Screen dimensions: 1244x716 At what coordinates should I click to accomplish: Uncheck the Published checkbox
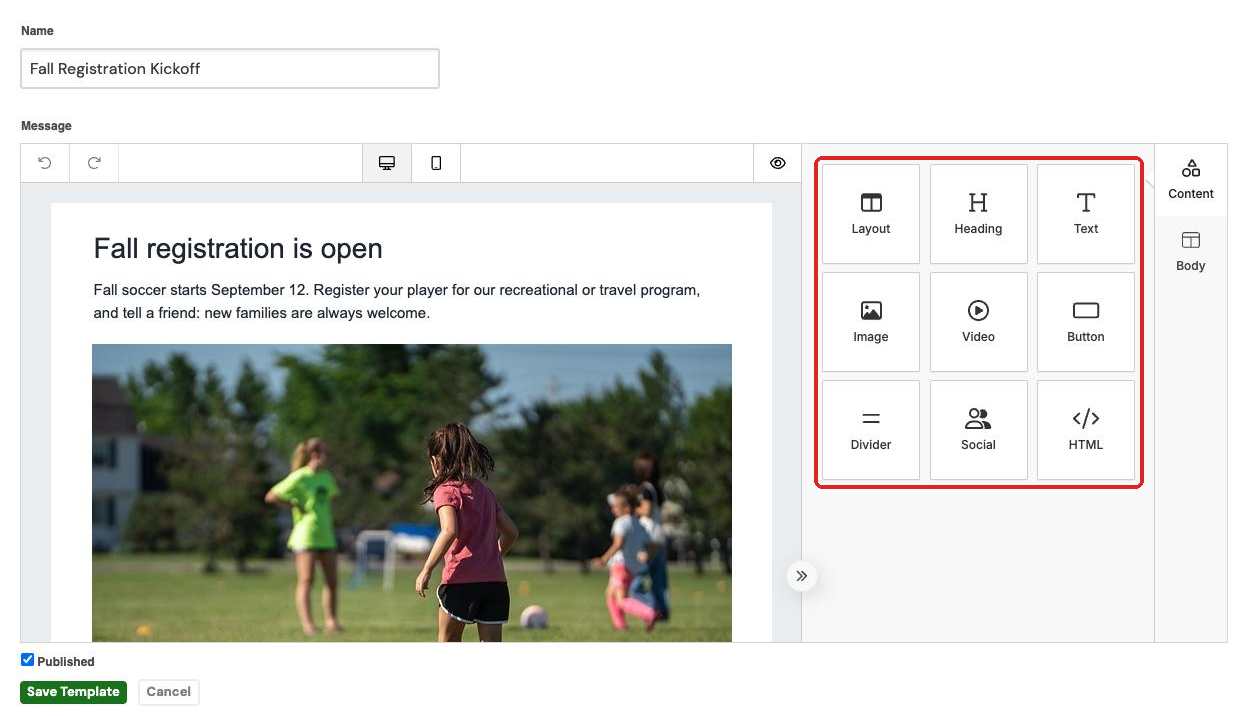pyautogui.click(x=28, y=660)
